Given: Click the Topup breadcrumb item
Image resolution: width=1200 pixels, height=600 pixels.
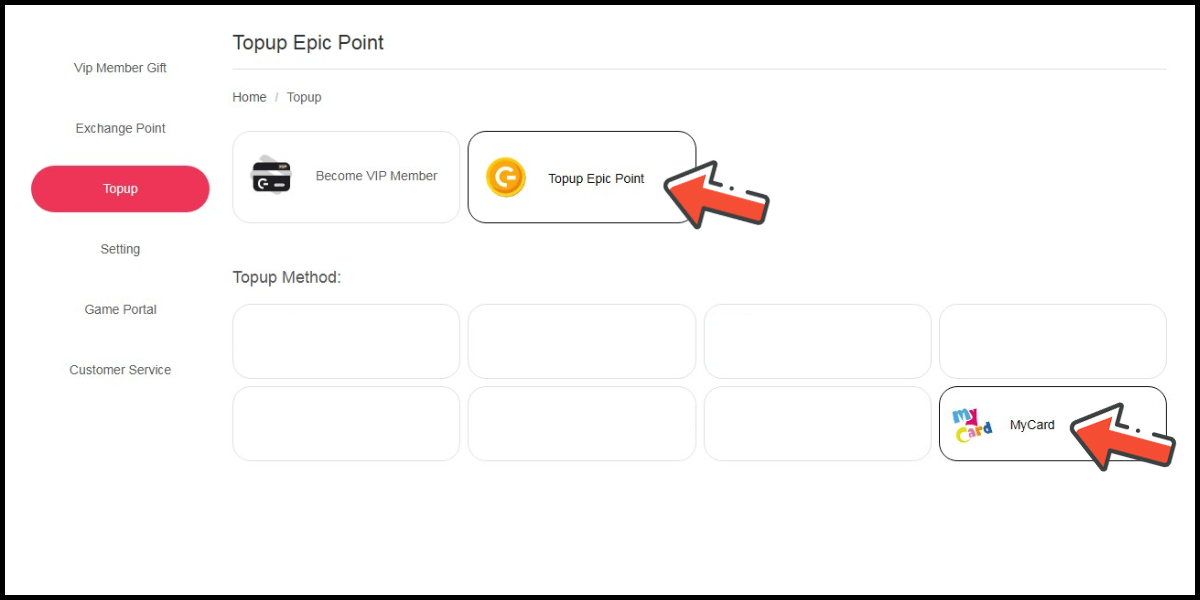Looking at the screenshot, I should click(304, 97).
